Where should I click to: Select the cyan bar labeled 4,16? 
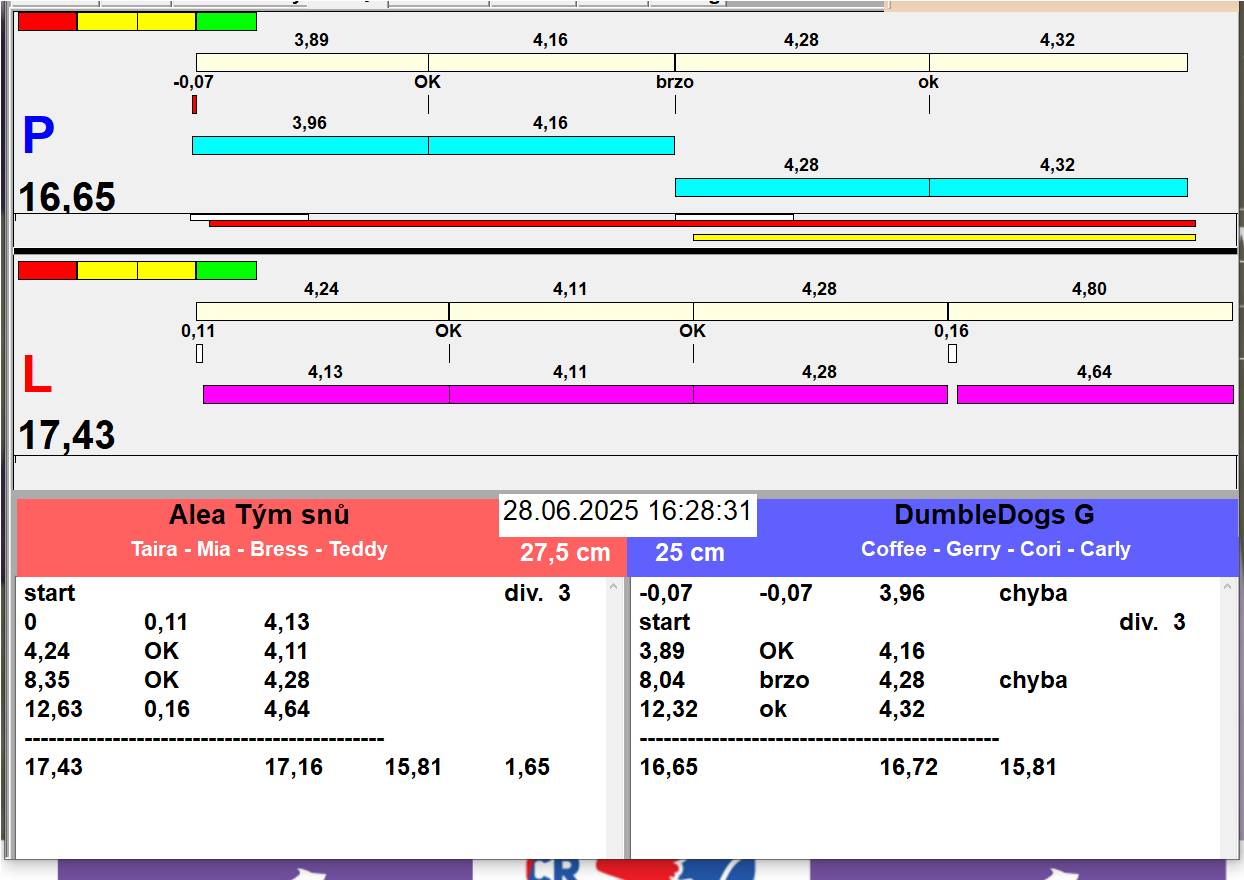point(551,145)
